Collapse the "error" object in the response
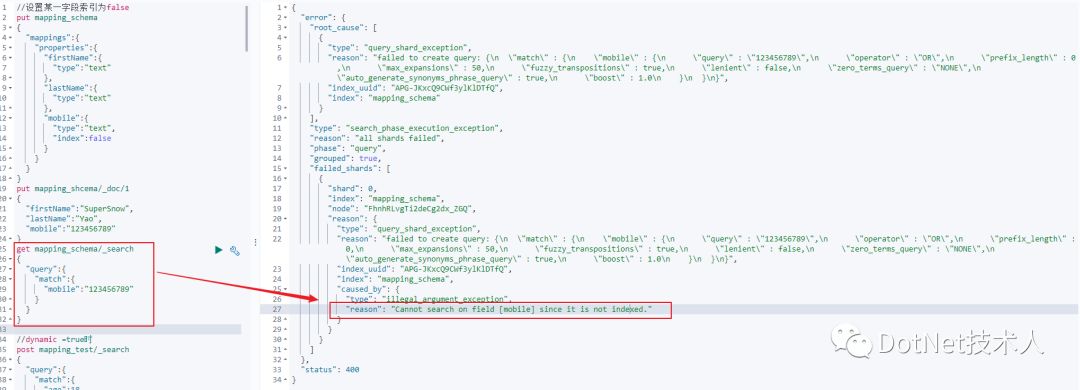This screenshot has width=1080, height=390. tap(286, 17)
